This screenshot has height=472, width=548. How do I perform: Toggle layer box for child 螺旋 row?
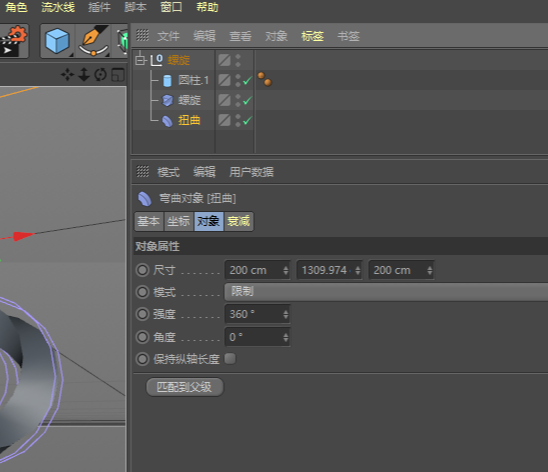point(224,101)
